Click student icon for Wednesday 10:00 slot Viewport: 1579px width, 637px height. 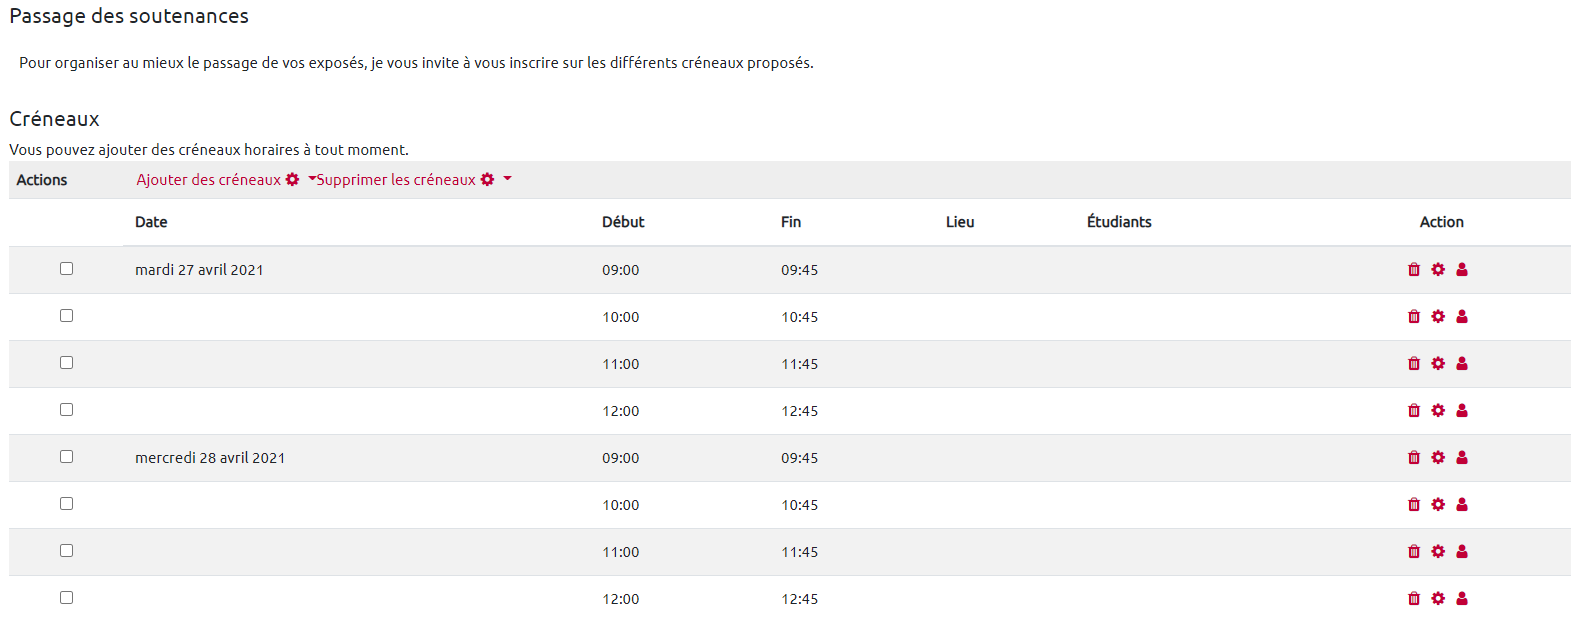(1462, 505)
